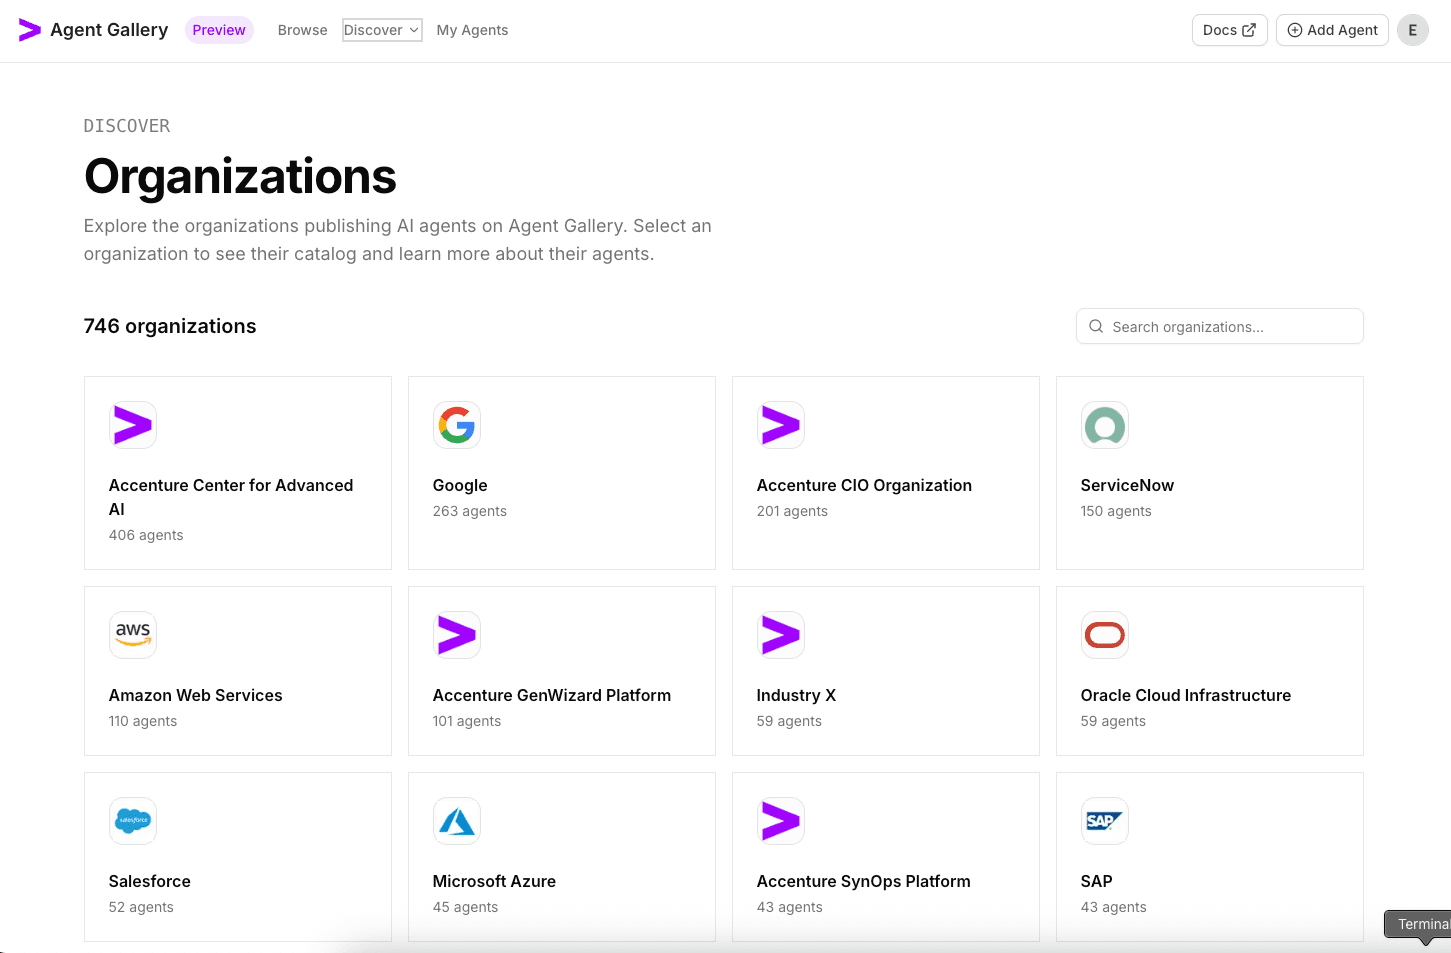Screen dimensions: 1451x953
Task: Click the Accenture CIO Organization logo
Action: [x=781, y=425]
